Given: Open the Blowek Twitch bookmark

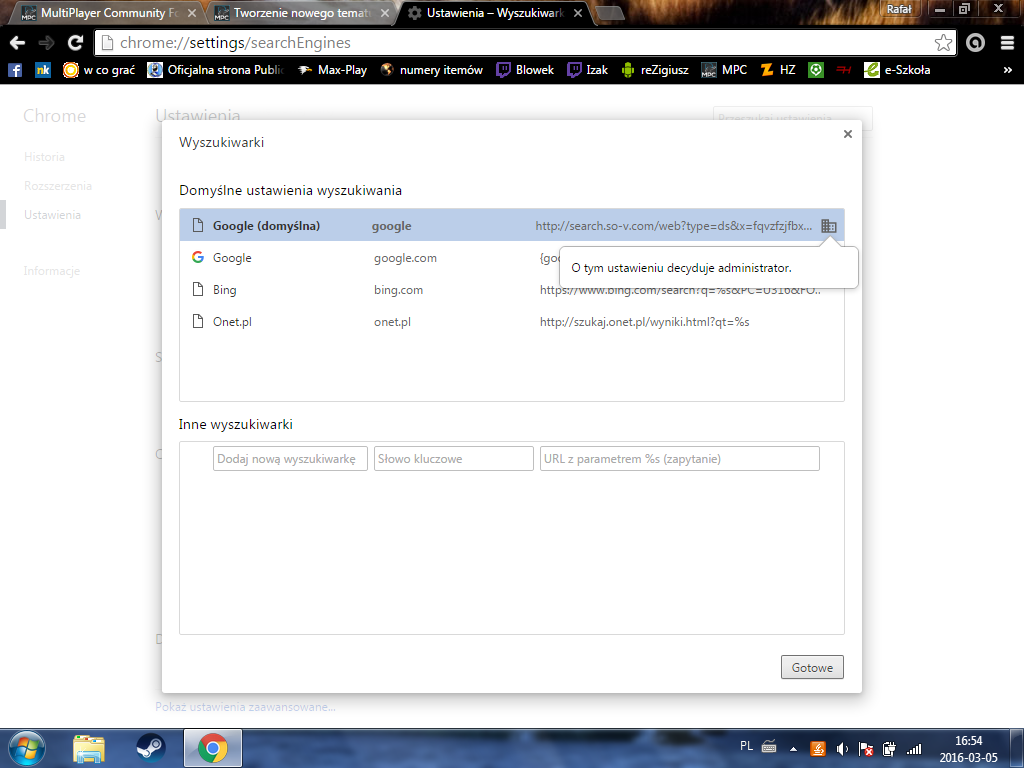Looking at the screenshot, I should [x=525, y=70].
